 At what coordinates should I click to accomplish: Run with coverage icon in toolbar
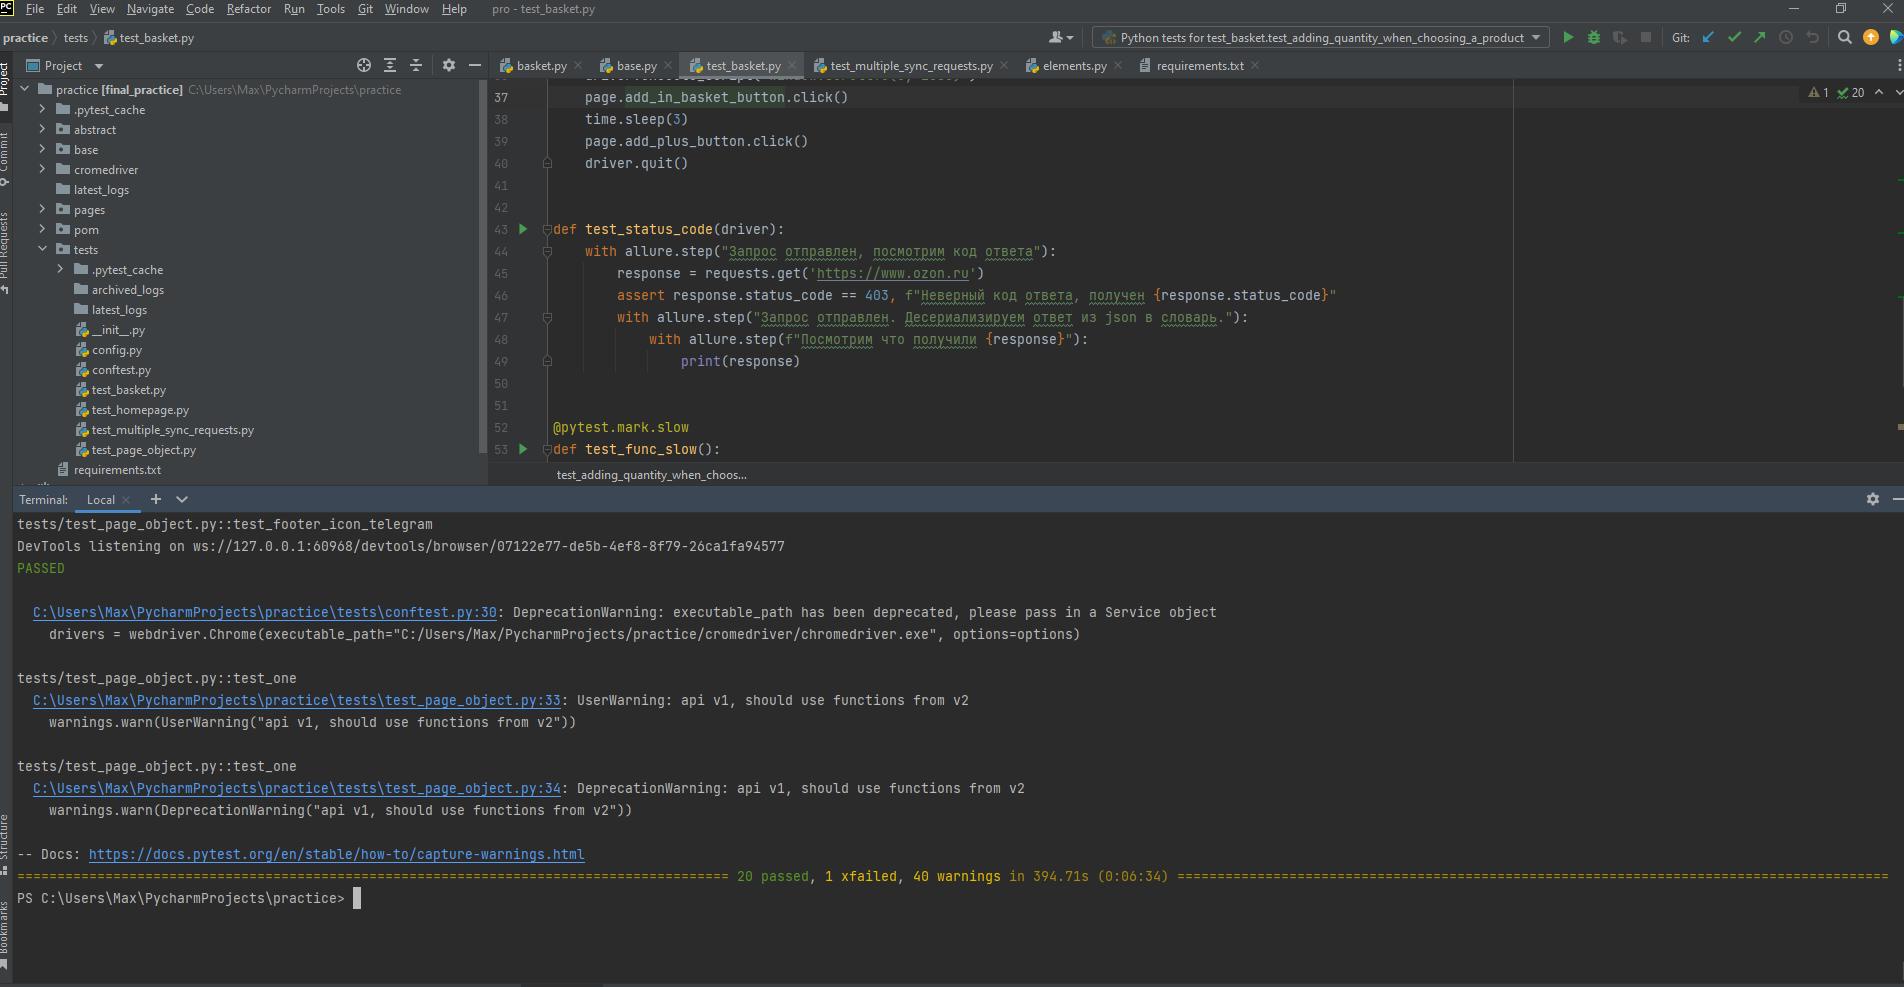pyautogui.click(x=1620, y=37)
